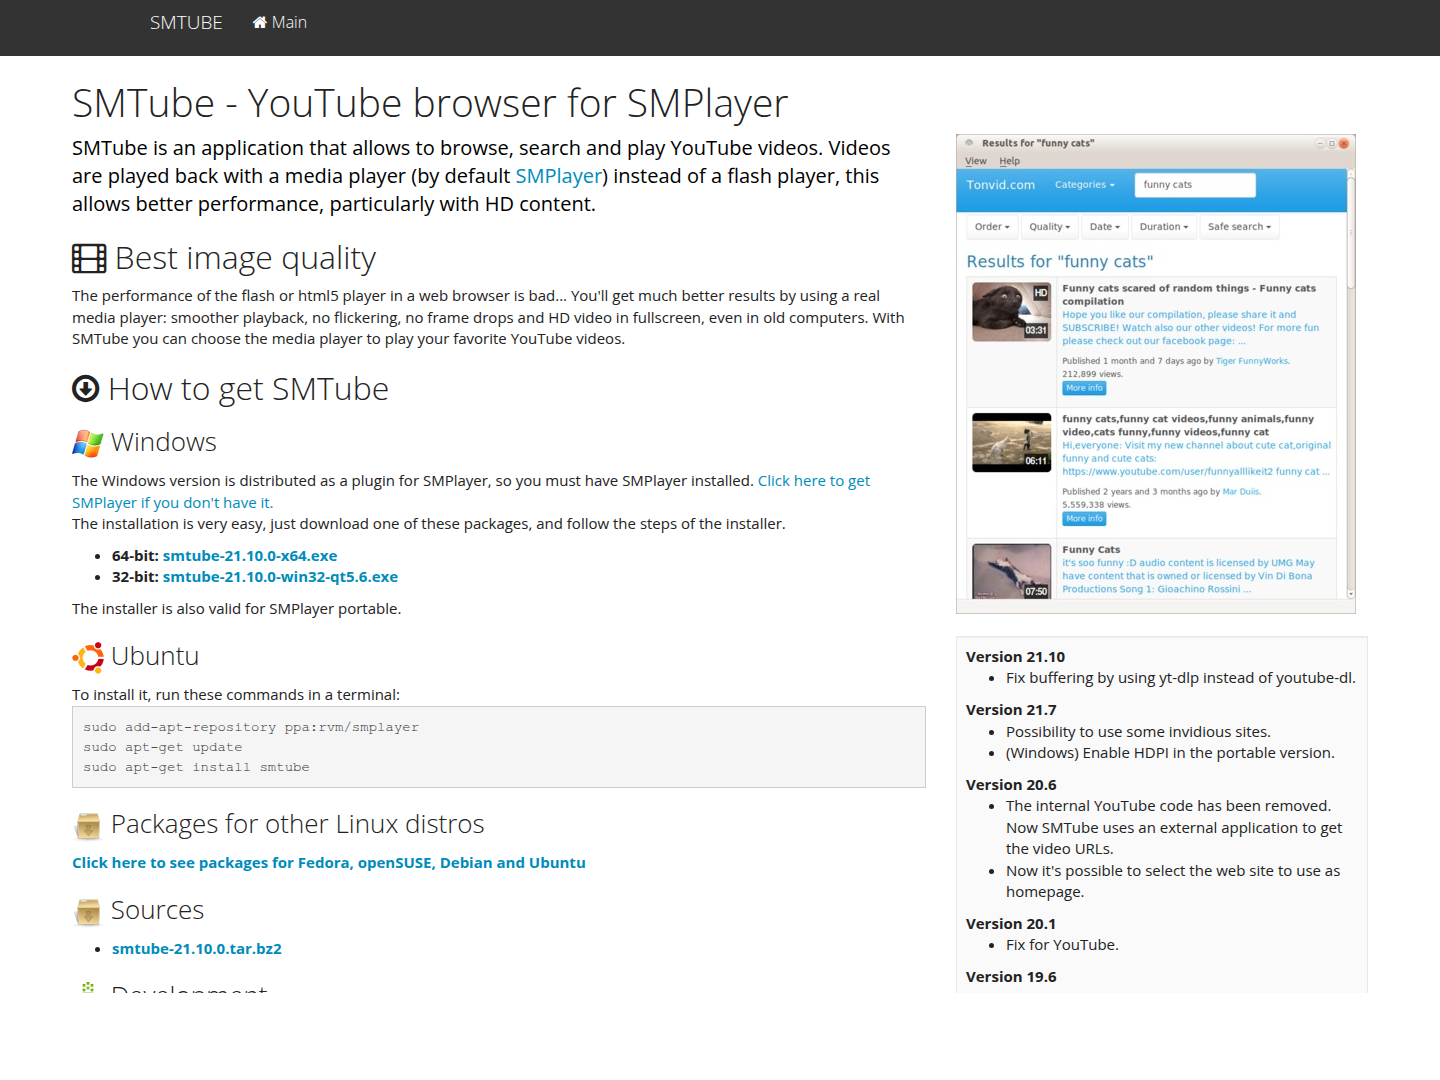Click the 'How to get SMTube' heading text

pyautogui.click(x=248, y=389)
